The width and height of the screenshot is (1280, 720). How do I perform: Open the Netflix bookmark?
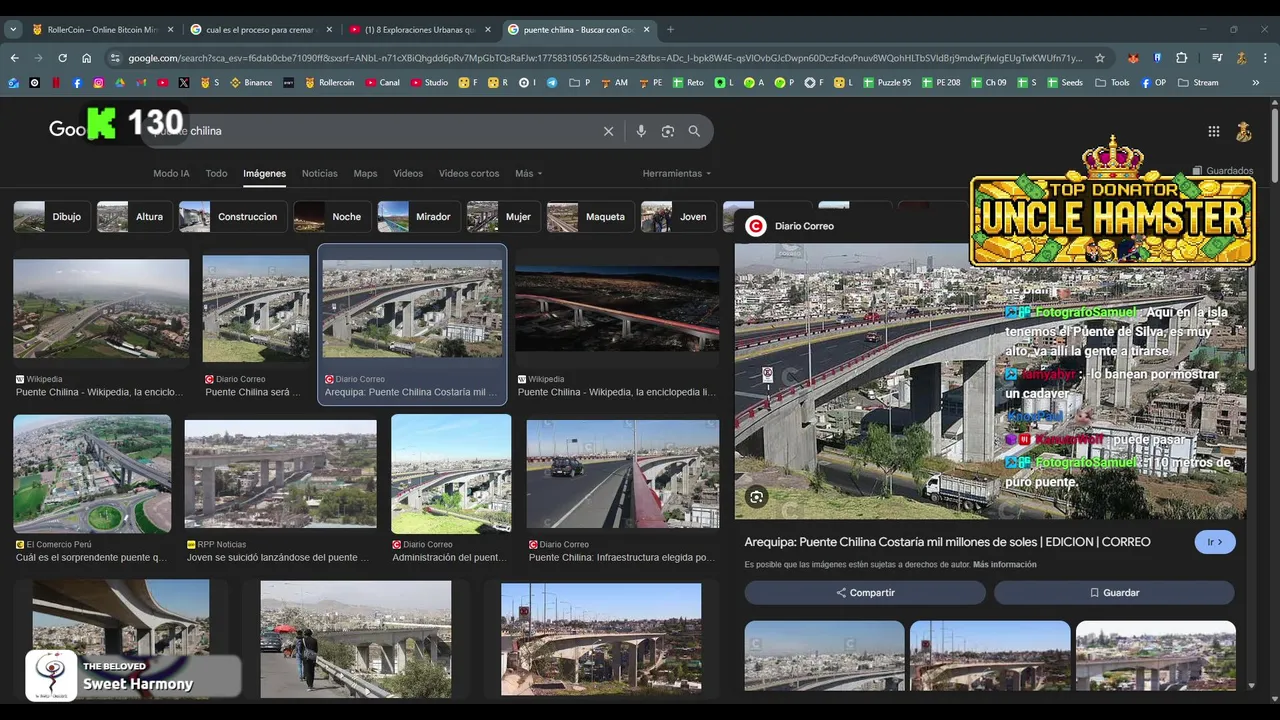pyautogui.click(x=56, y=83)
